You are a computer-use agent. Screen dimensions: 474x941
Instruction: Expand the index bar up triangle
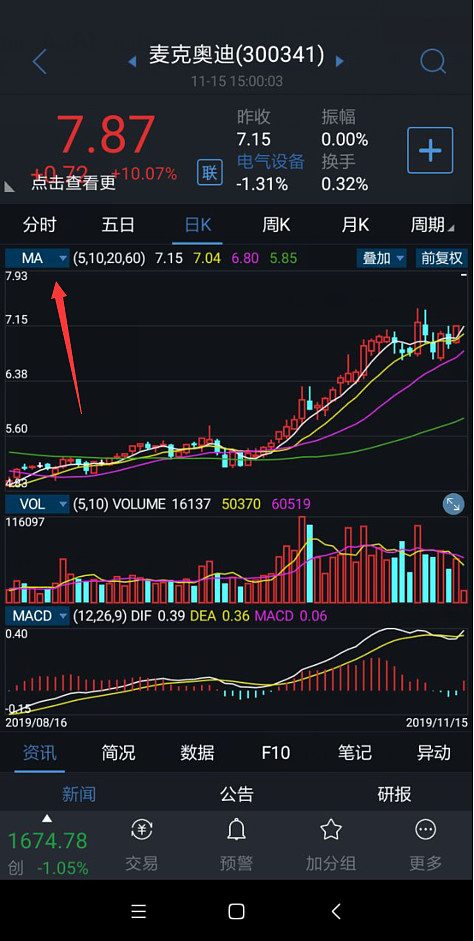click(47, 819)
